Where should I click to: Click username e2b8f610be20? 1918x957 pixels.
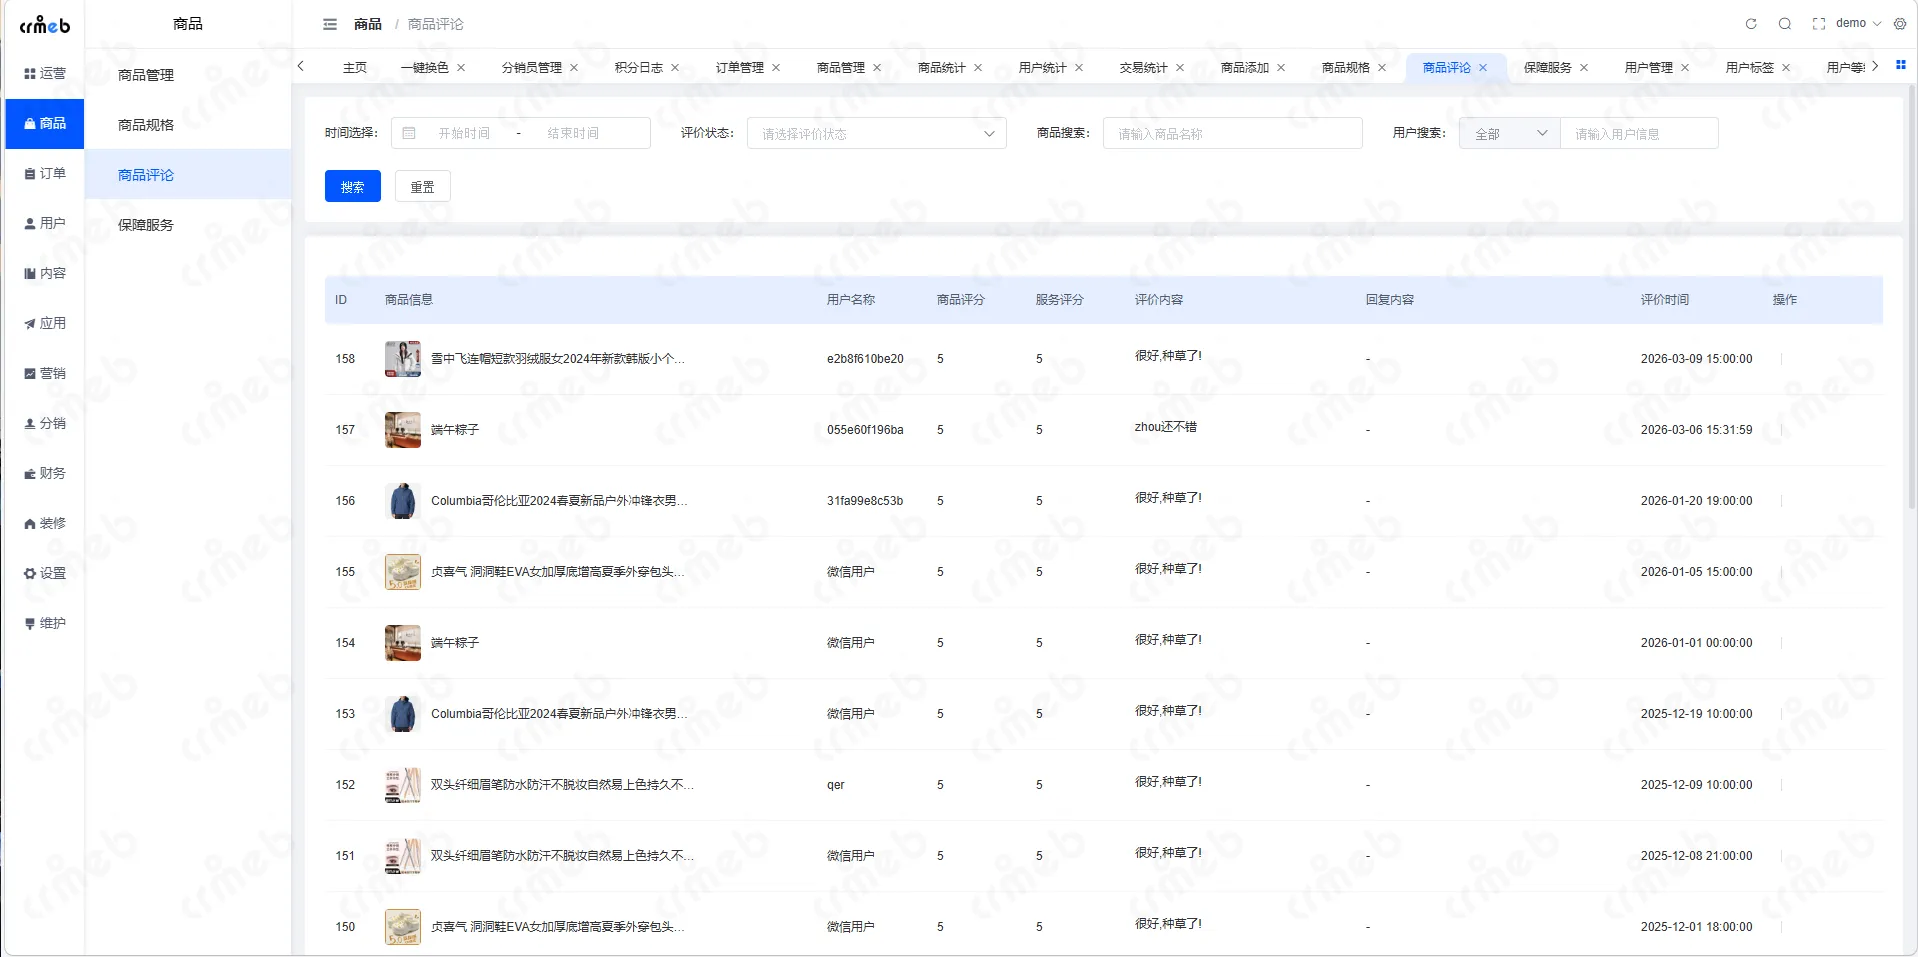[x=865, y=359]
